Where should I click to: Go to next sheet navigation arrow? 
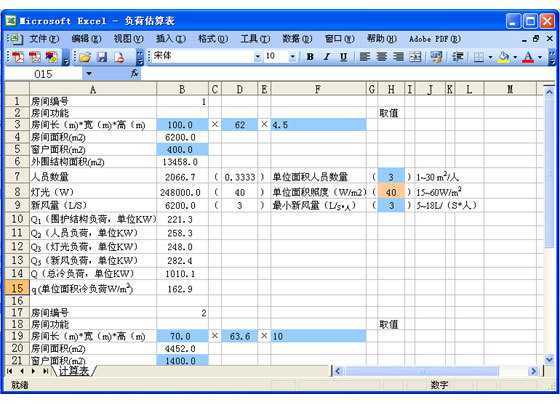(x=33, y=371)
